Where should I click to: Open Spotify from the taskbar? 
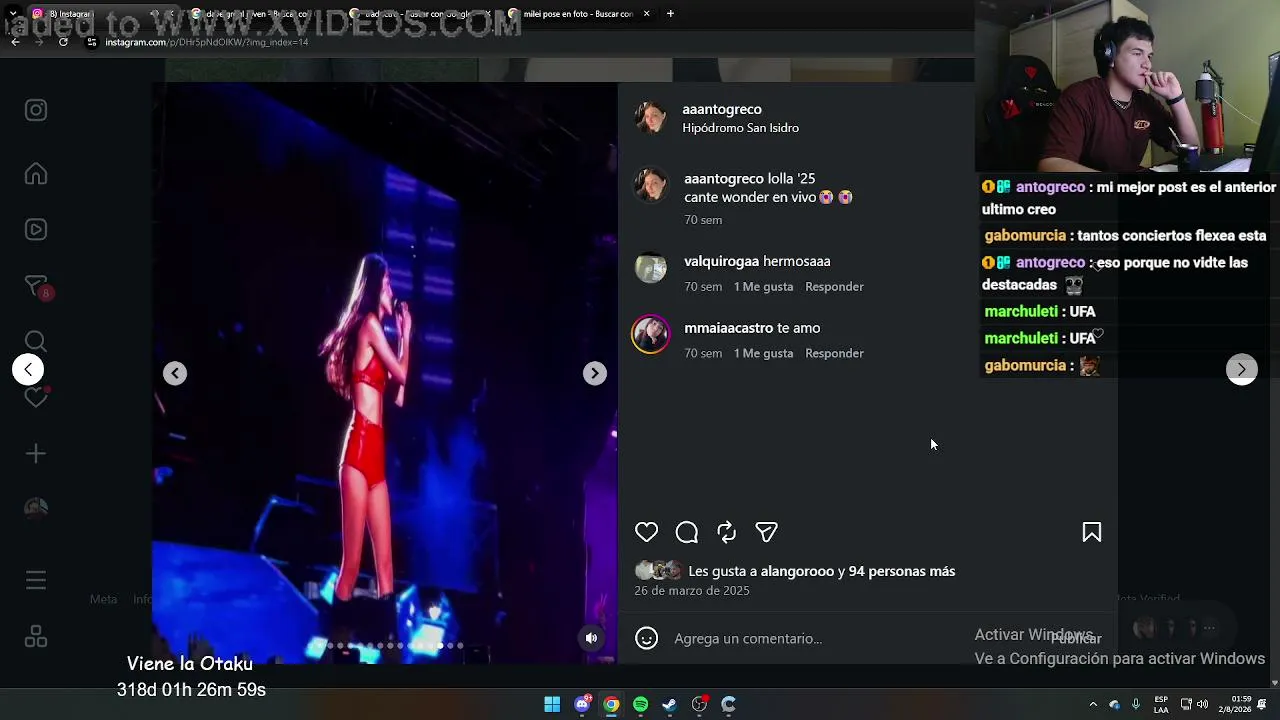click(641, 705)
